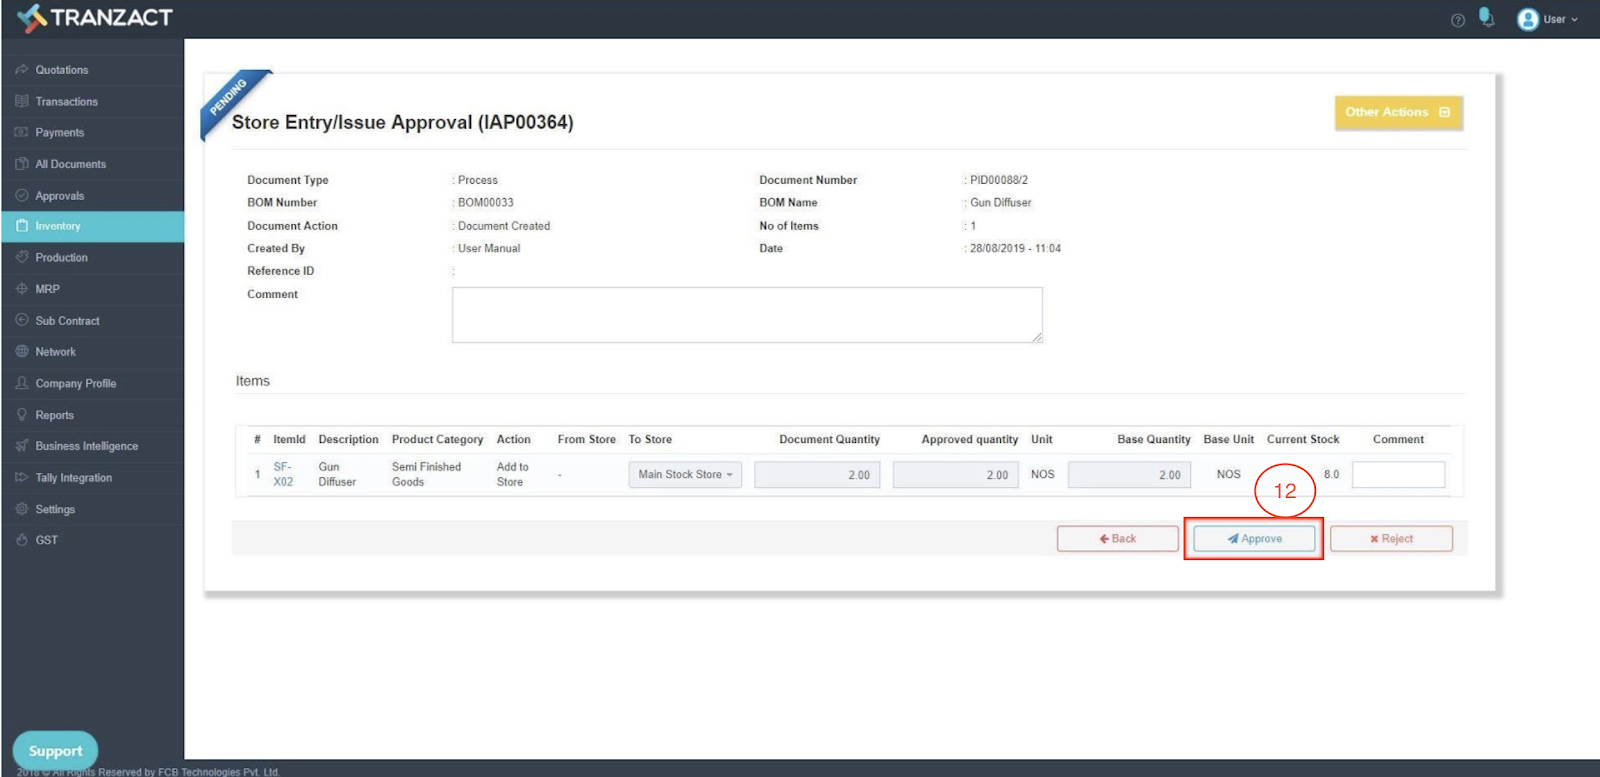Click the Sub Contract sidebar icon
The image size is (1600, 777).
22,320
